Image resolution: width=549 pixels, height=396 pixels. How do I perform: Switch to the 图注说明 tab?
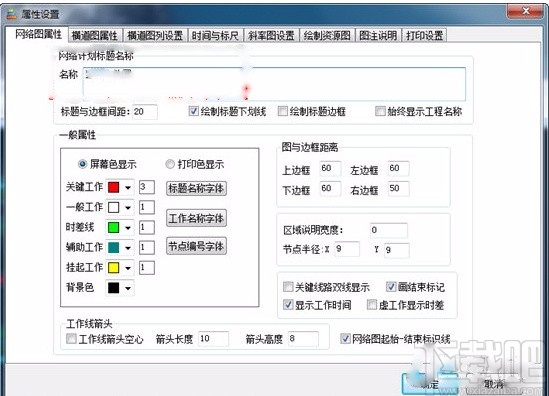coord(378,35)
